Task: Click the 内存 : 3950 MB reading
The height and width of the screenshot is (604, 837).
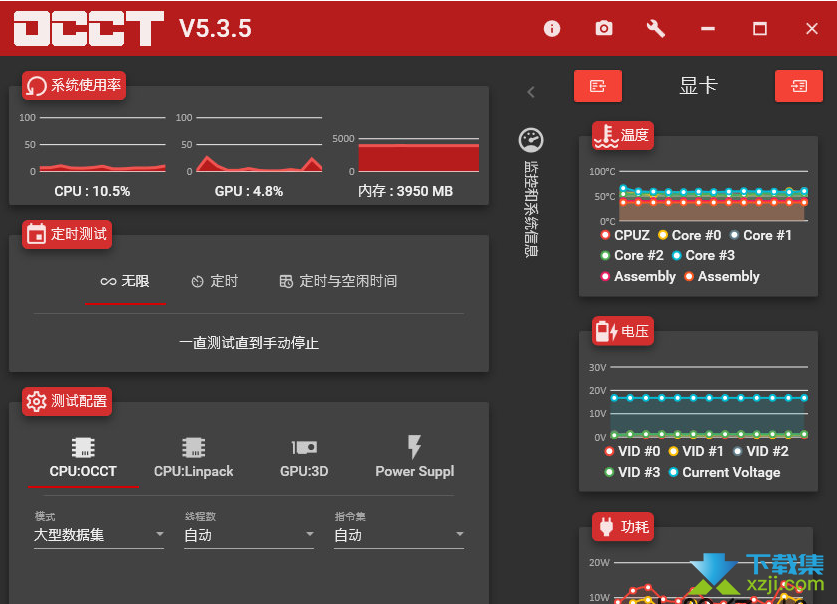Action: (406, 191)
